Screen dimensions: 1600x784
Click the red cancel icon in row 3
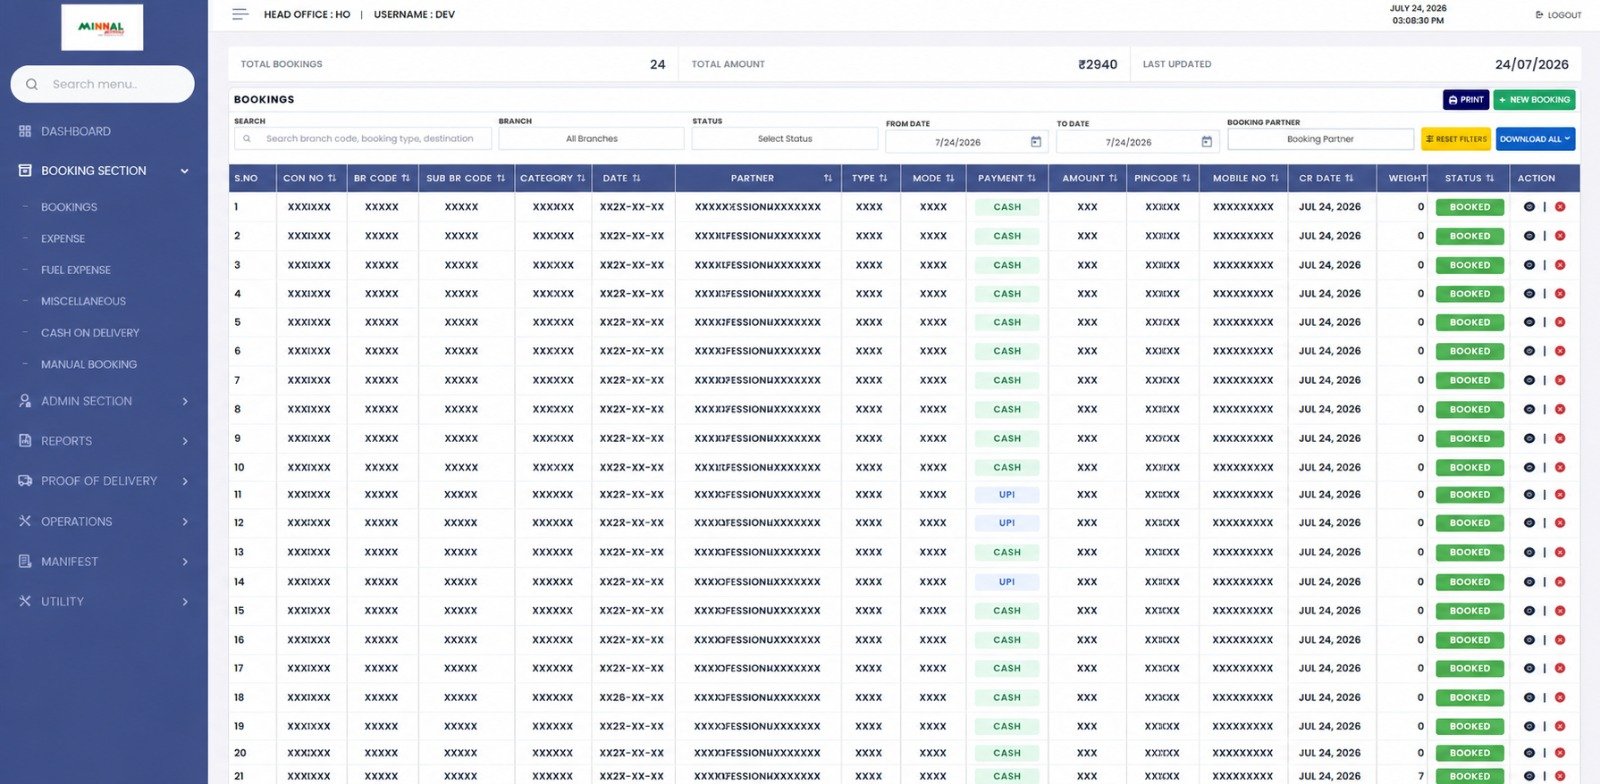click(1560, 265)
